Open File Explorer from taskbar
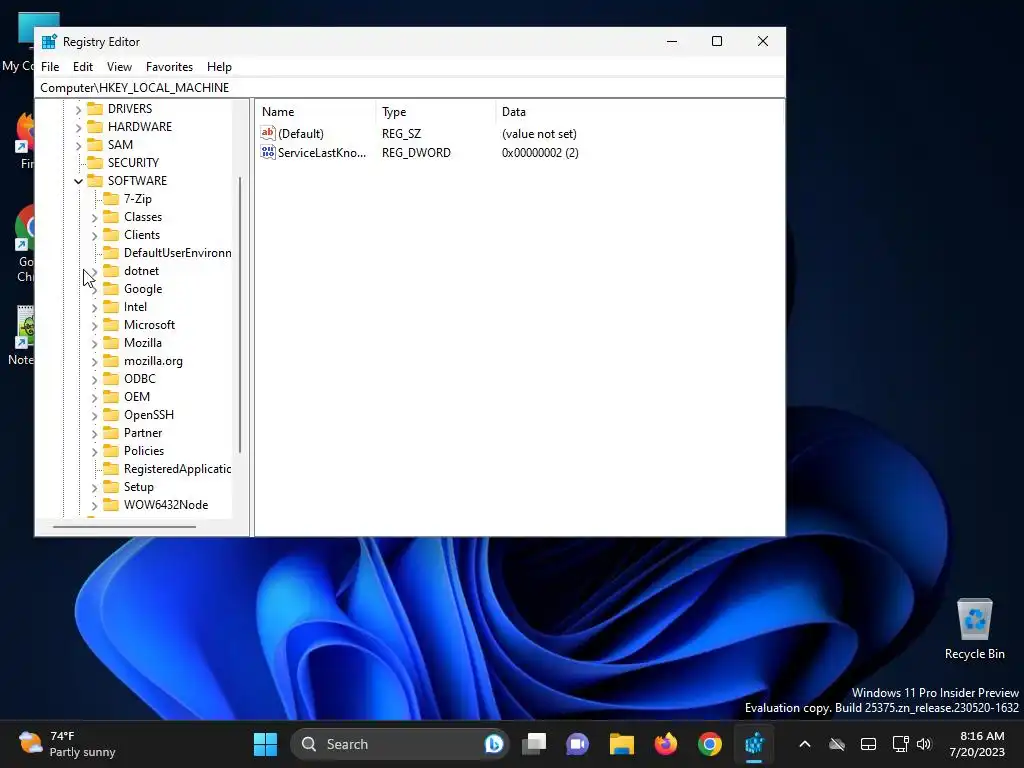The width and height of the screenshot is (1024, 768). pyautogui.click(x=622, y=744)
